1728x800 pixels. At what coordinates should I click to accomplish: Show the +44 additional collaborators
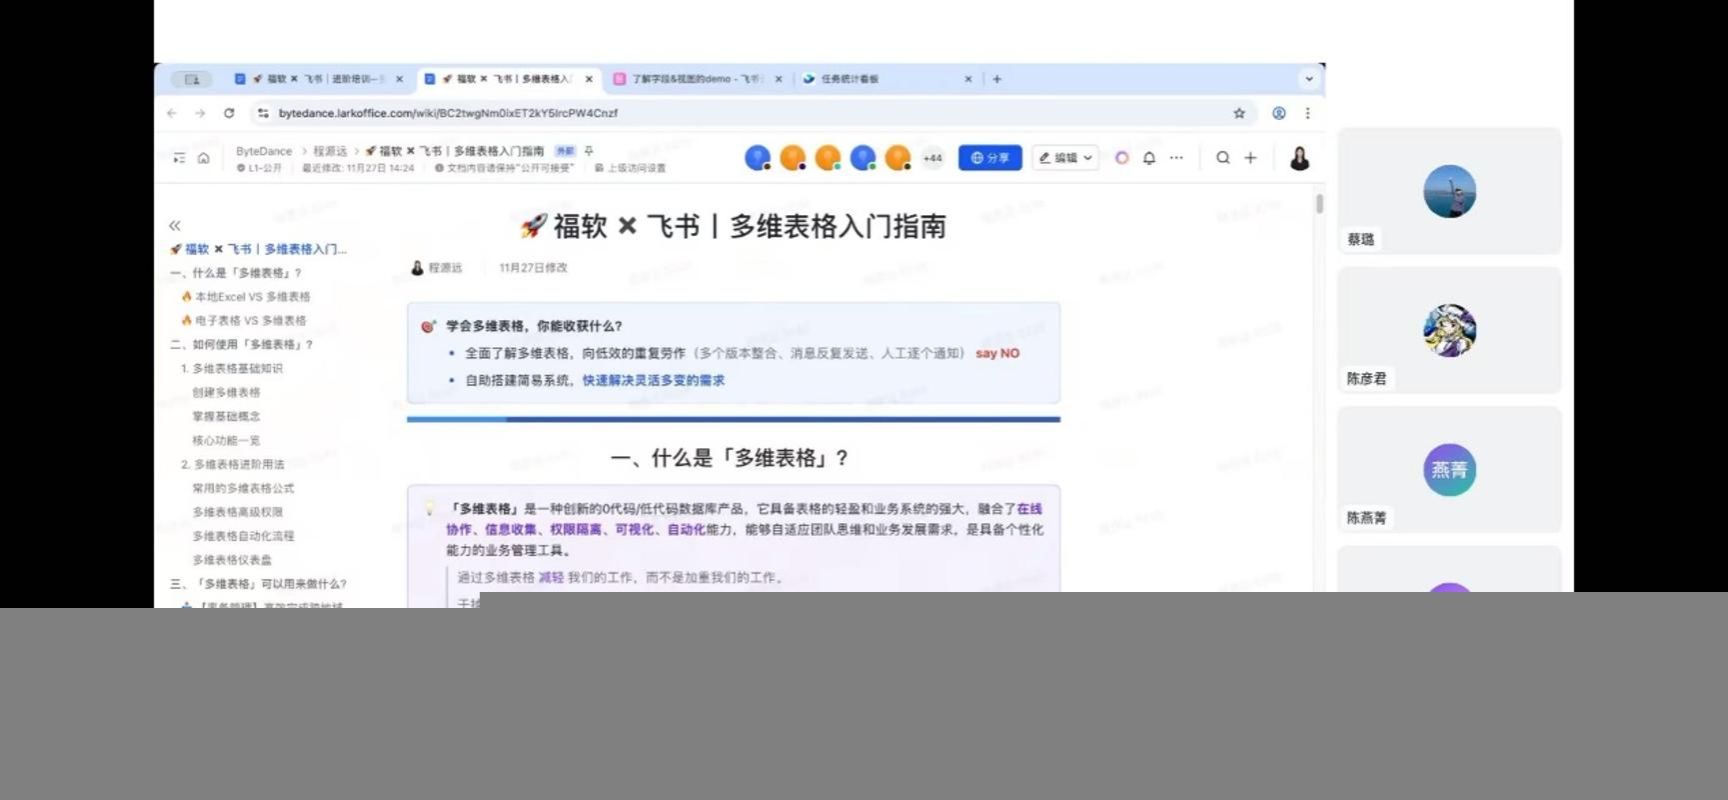click(932, 158)
